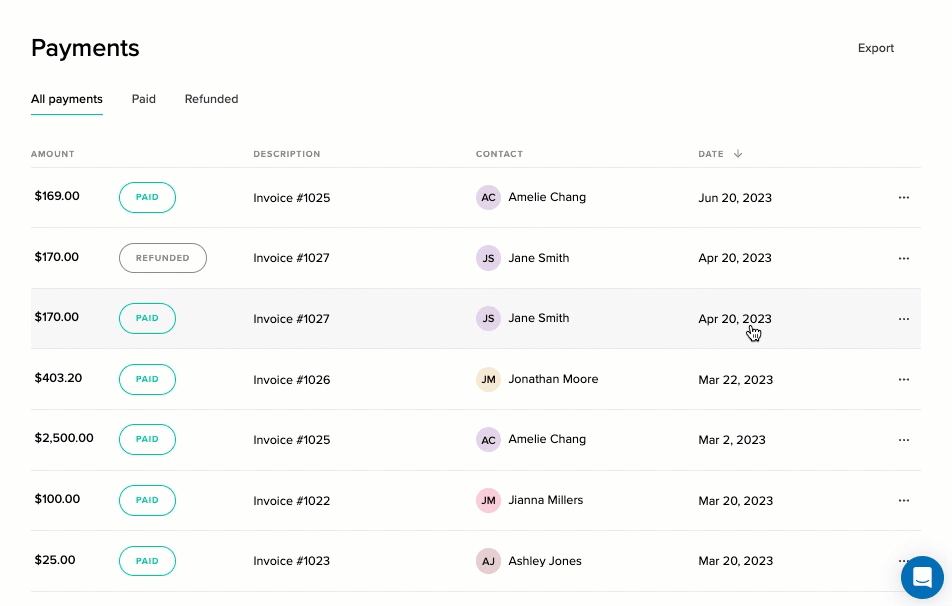Click contact name Jianna Millers
952x606 pixels.
[546, 500]
